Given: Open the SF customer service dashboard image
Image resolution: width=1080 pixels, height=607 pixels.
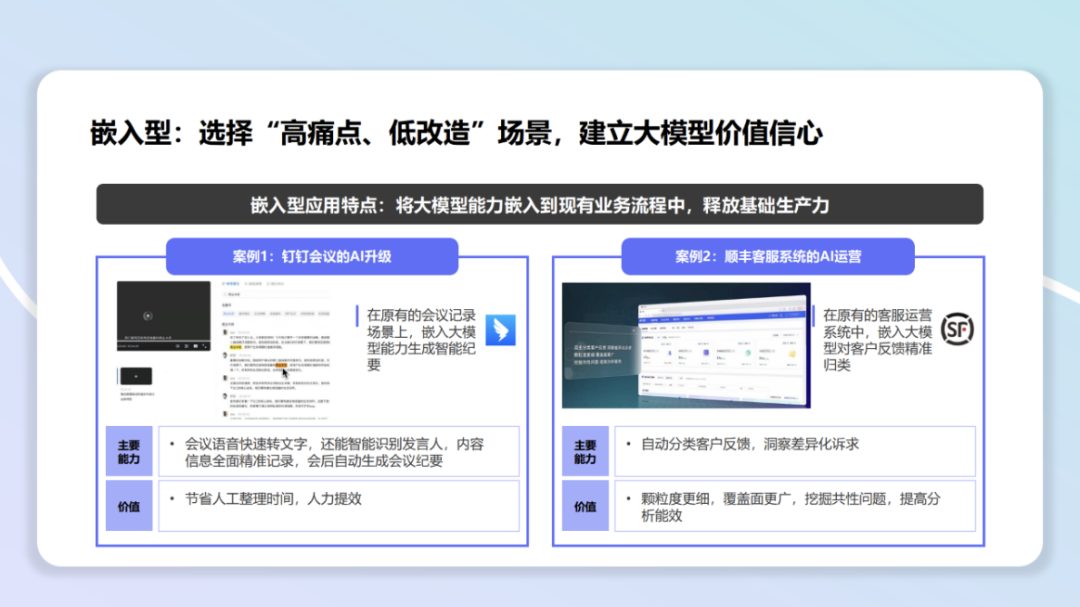Looking at the screenshot, I should 686,345.
